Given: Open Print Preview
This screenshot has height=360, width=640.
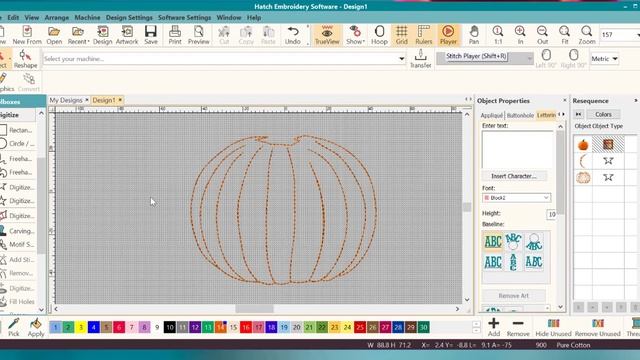Looking at the screenshot, I should click(x=198, y=35).
